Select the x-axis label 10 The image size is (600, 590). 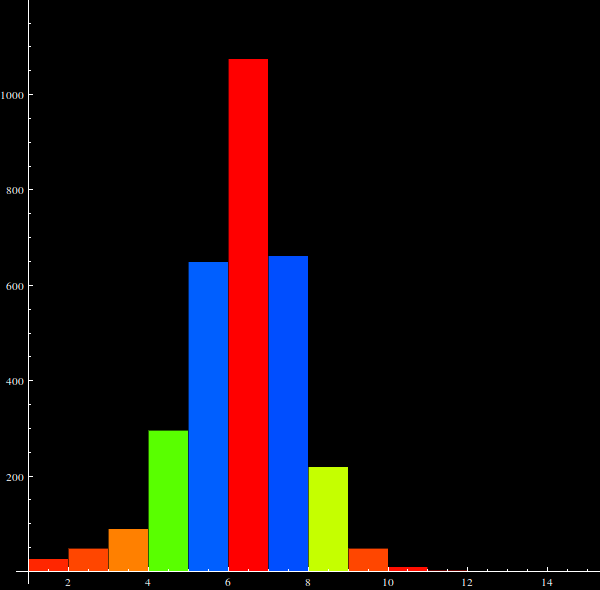388,582
